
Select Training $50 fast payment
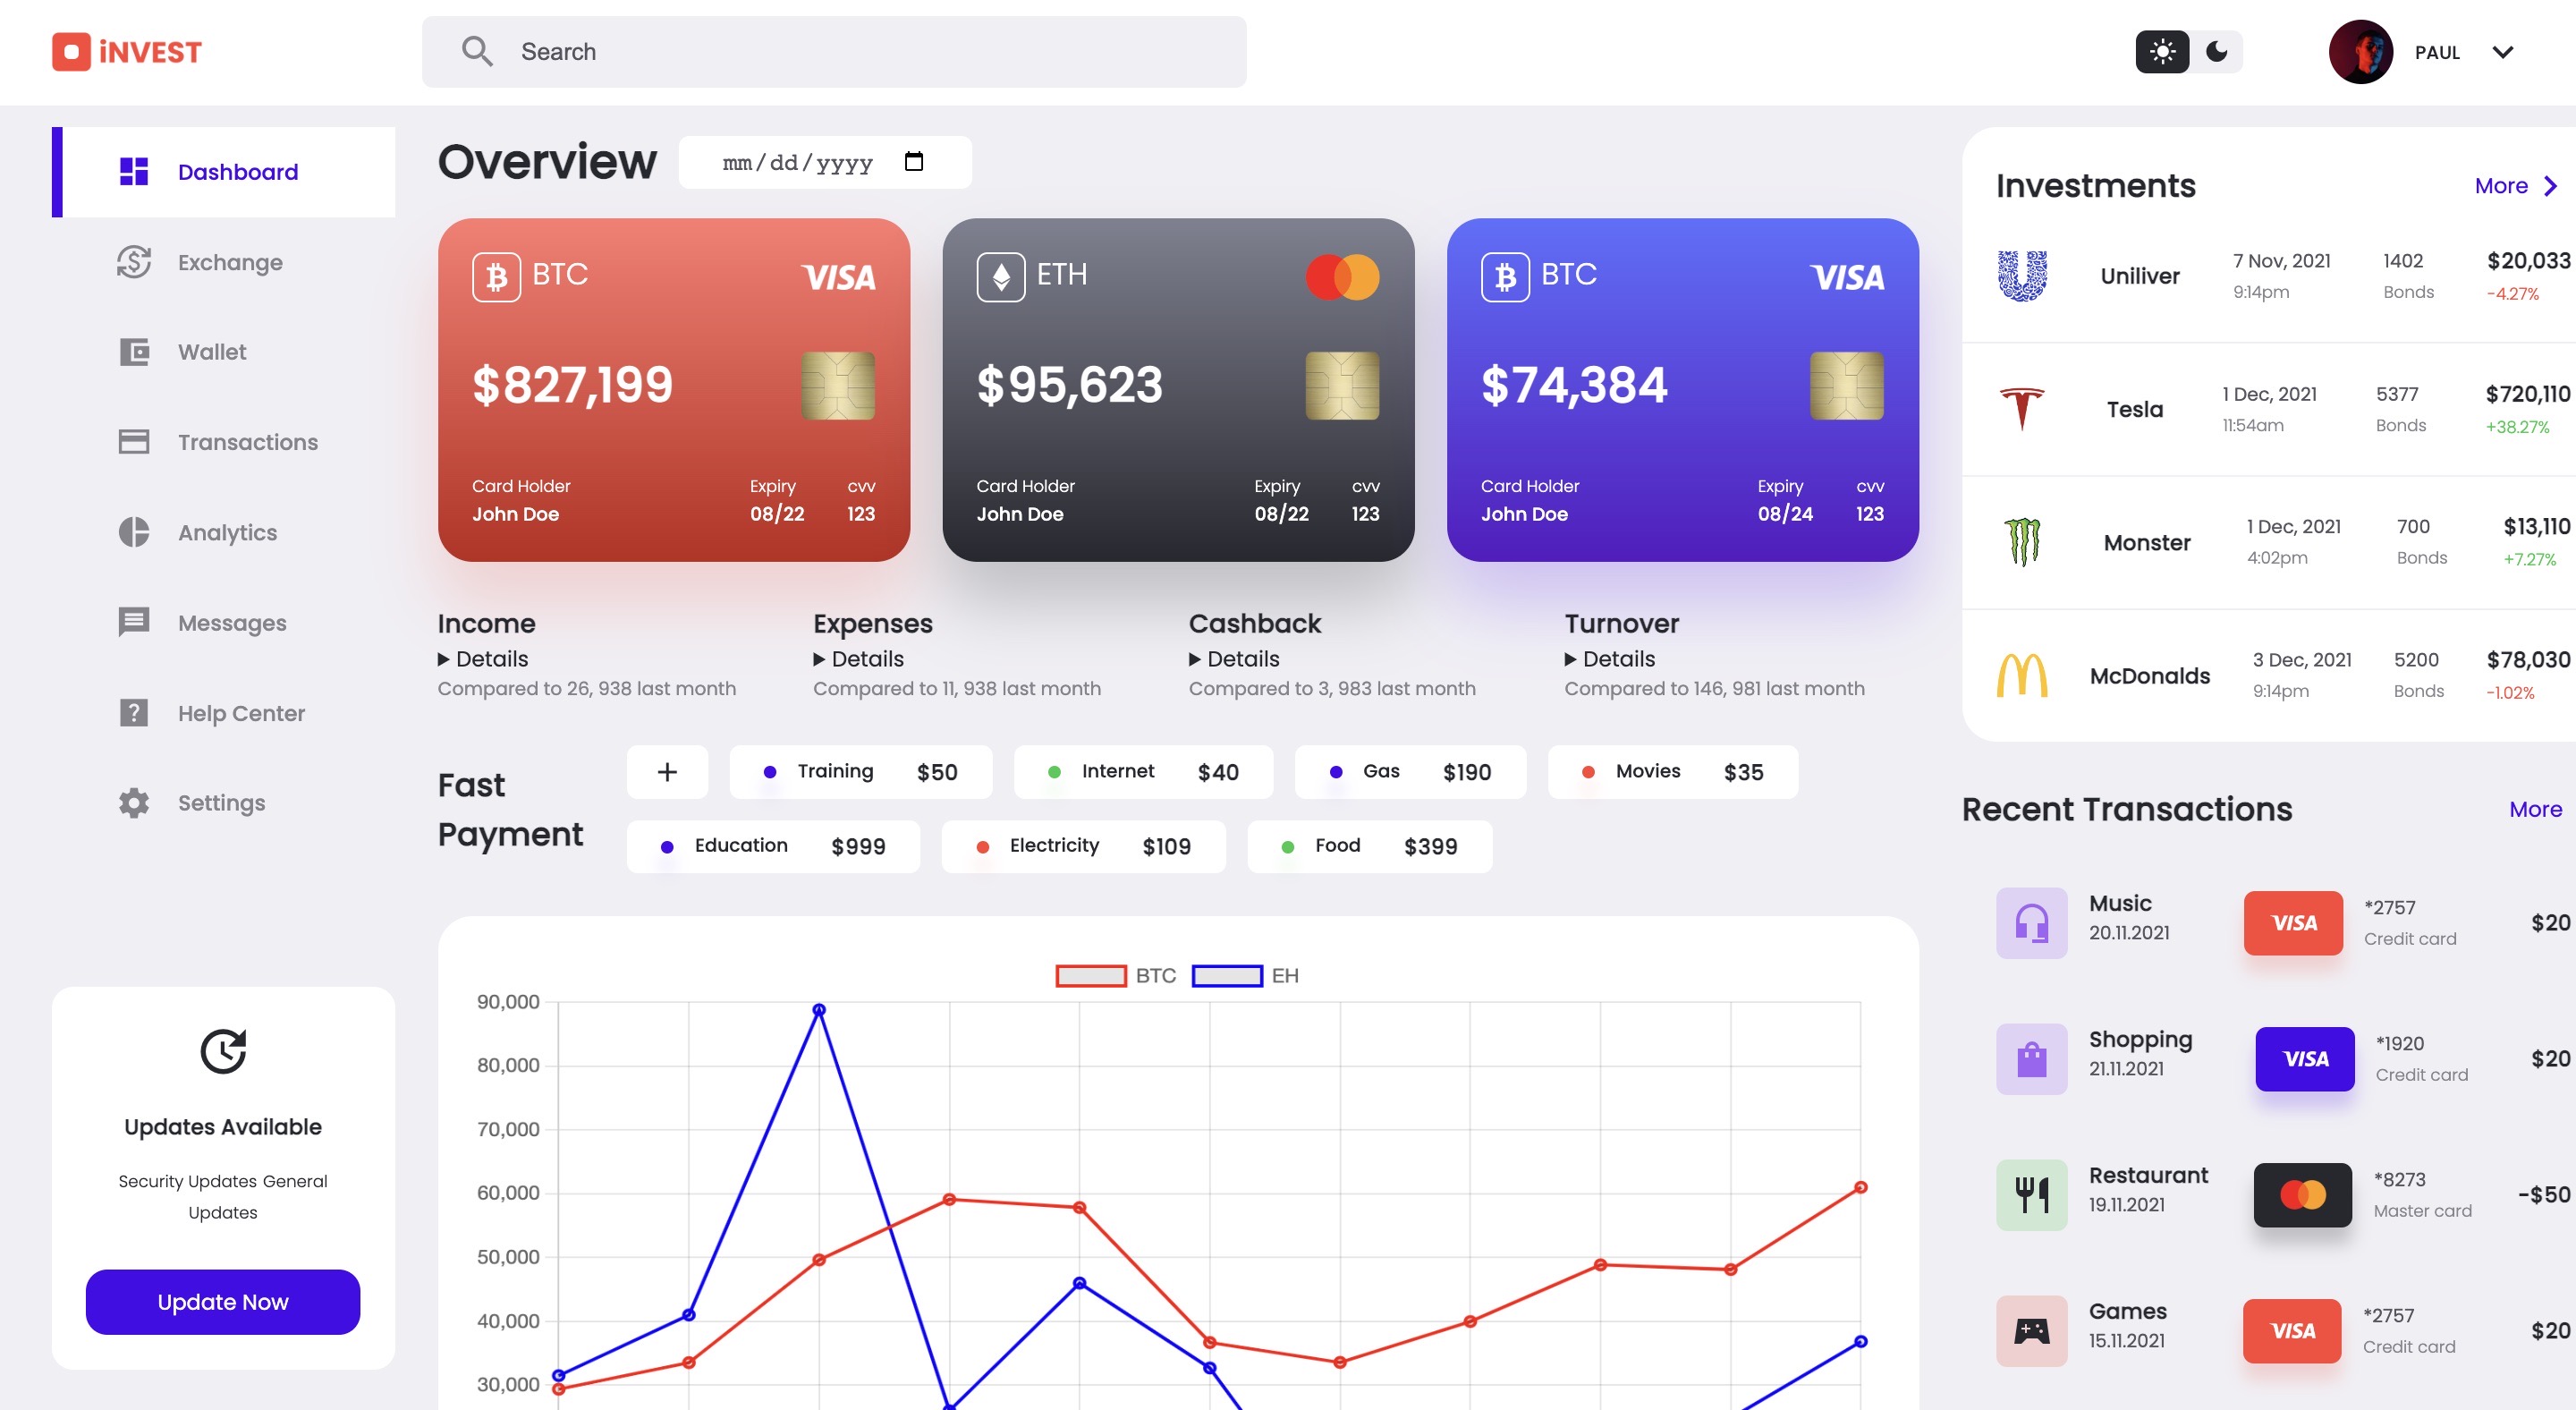pyautogui.click(x=860, y=772)
